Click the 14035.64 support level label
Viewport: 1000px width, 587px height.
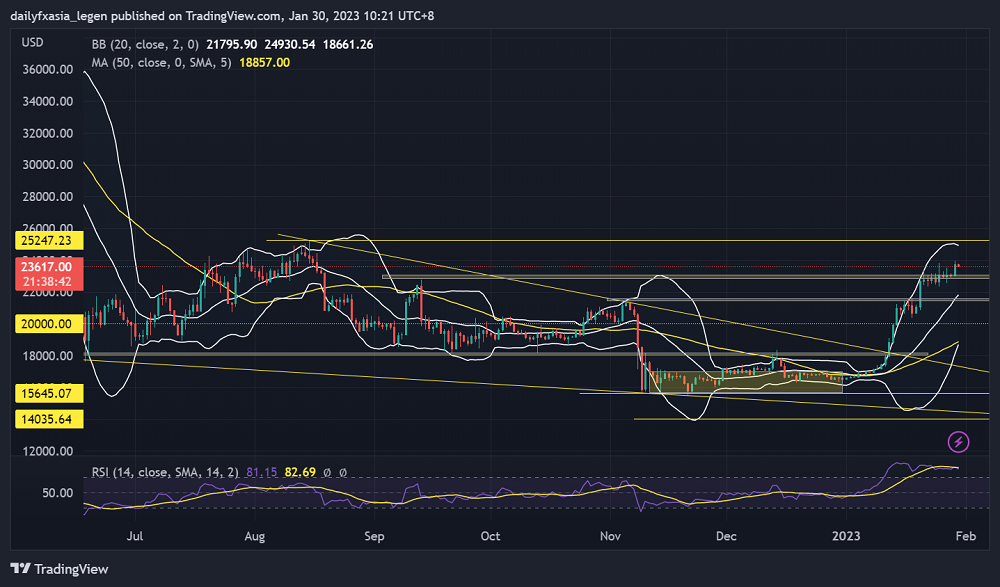49,419
